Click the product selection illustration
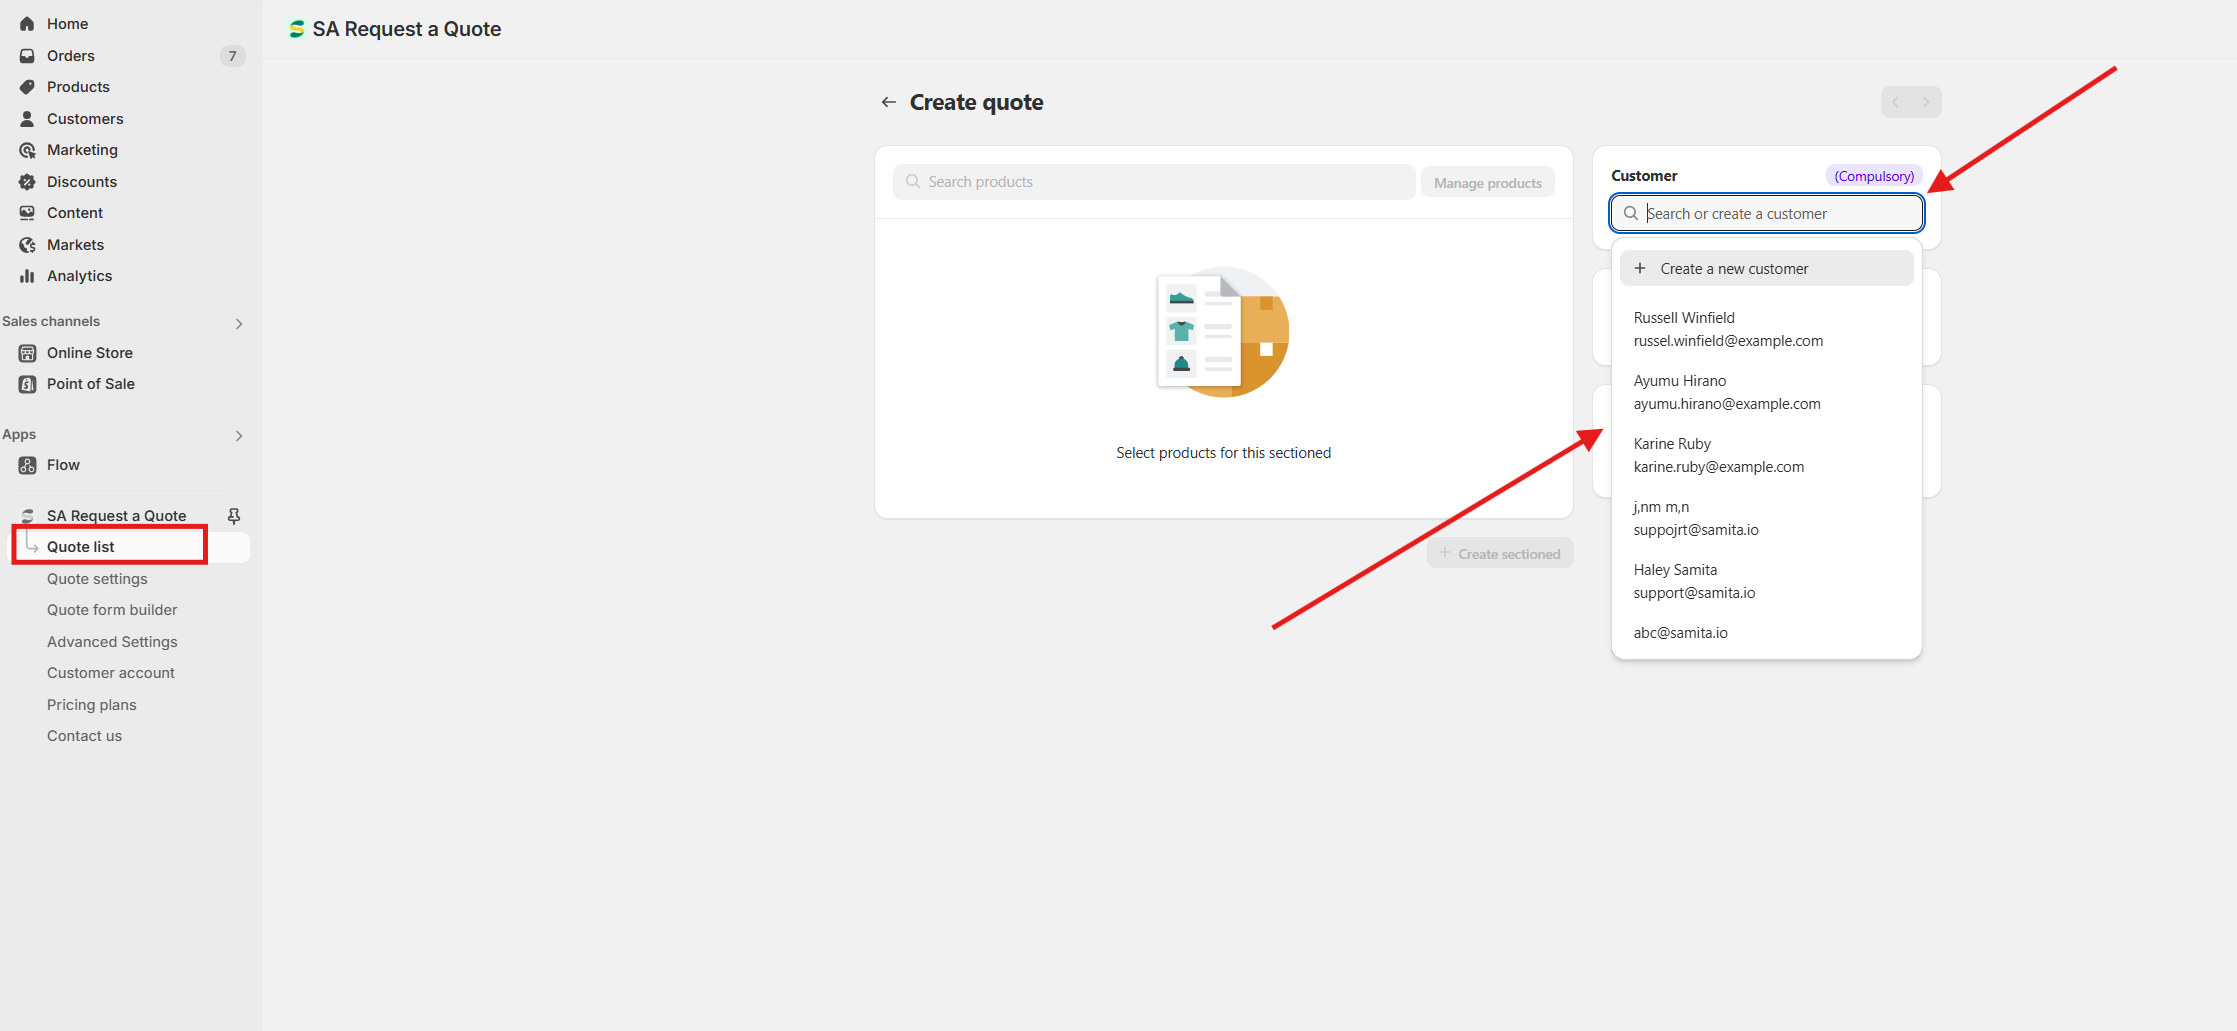 1223,332
